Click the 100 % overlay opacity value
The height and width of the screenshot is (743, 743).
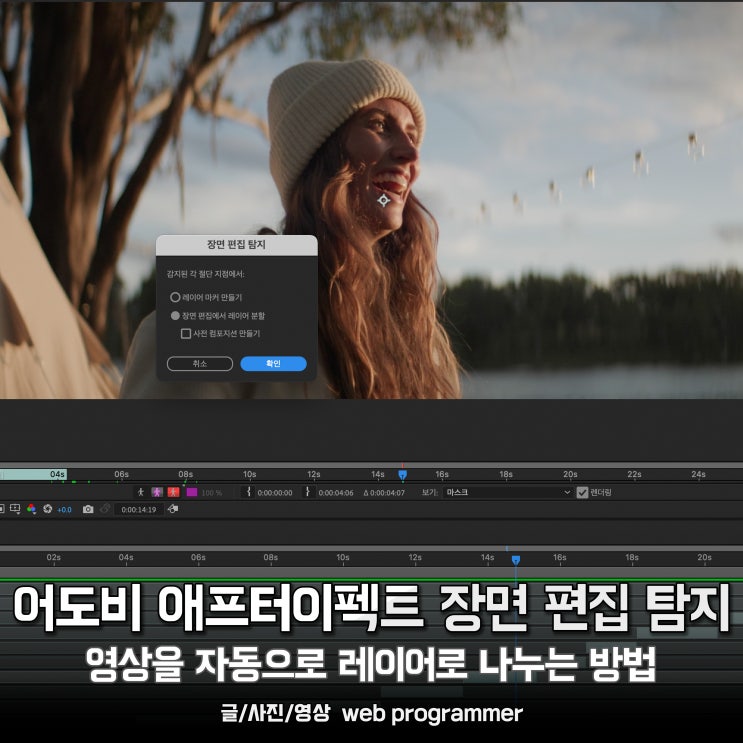(211, 493)
